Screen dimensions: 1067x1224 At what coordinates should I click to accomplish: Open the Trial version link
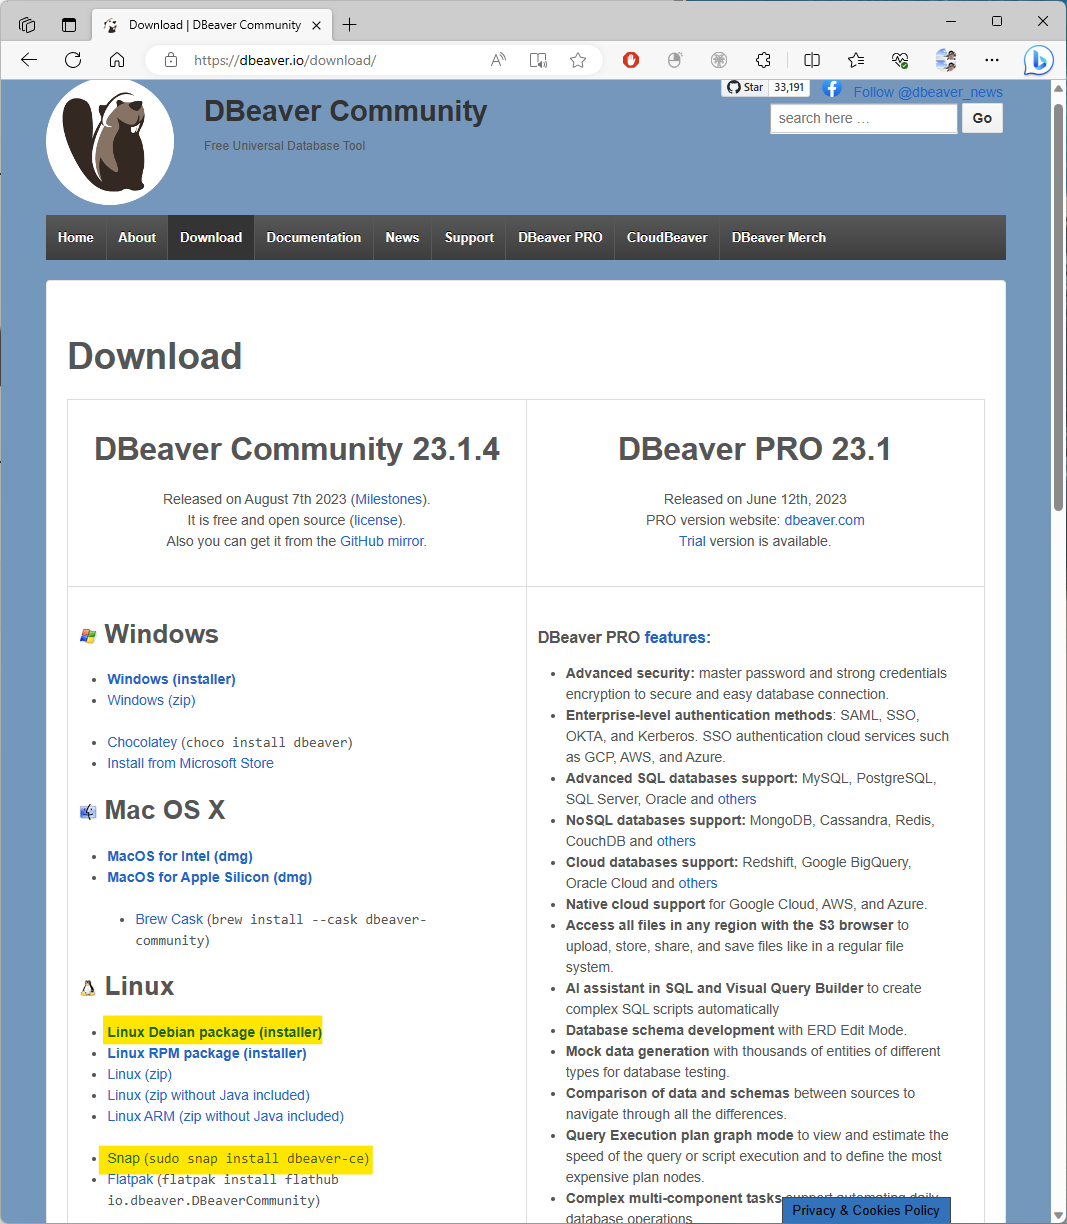tap(692, 541)
